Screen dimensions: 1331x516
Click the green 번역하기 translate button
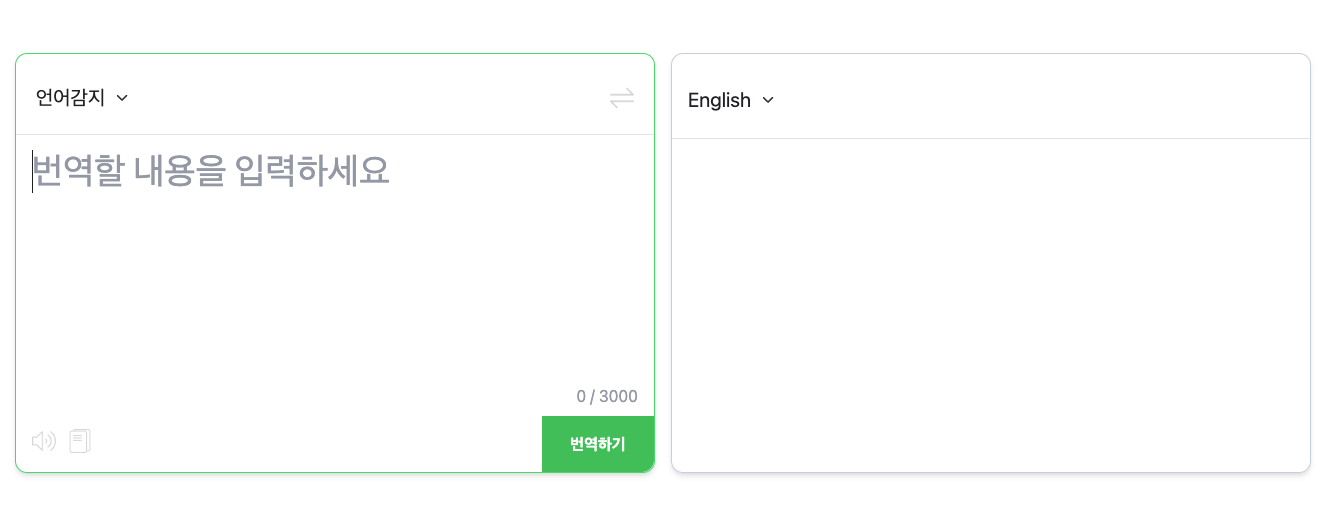pyautogui.click(x=598, y=444)
